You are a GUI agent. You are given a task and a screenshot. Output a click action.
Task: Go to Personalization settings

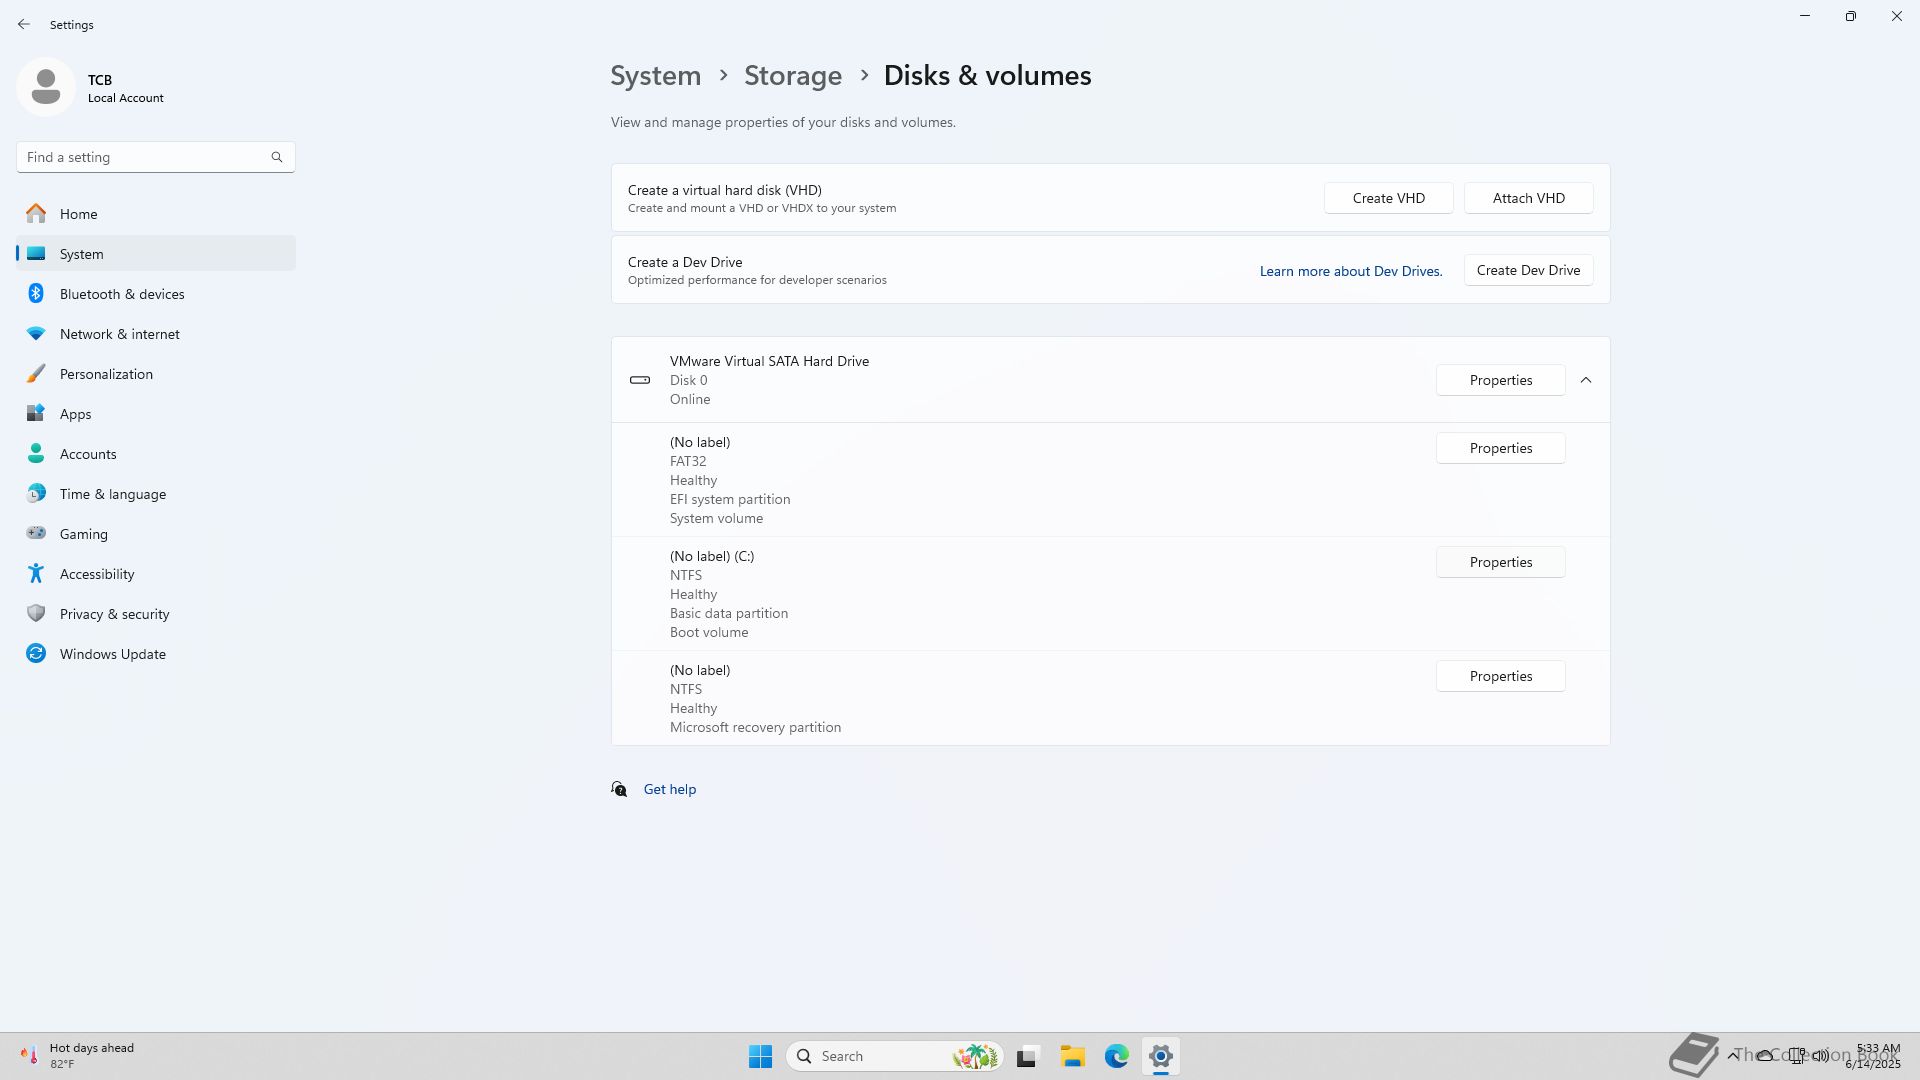coord(106,374)
